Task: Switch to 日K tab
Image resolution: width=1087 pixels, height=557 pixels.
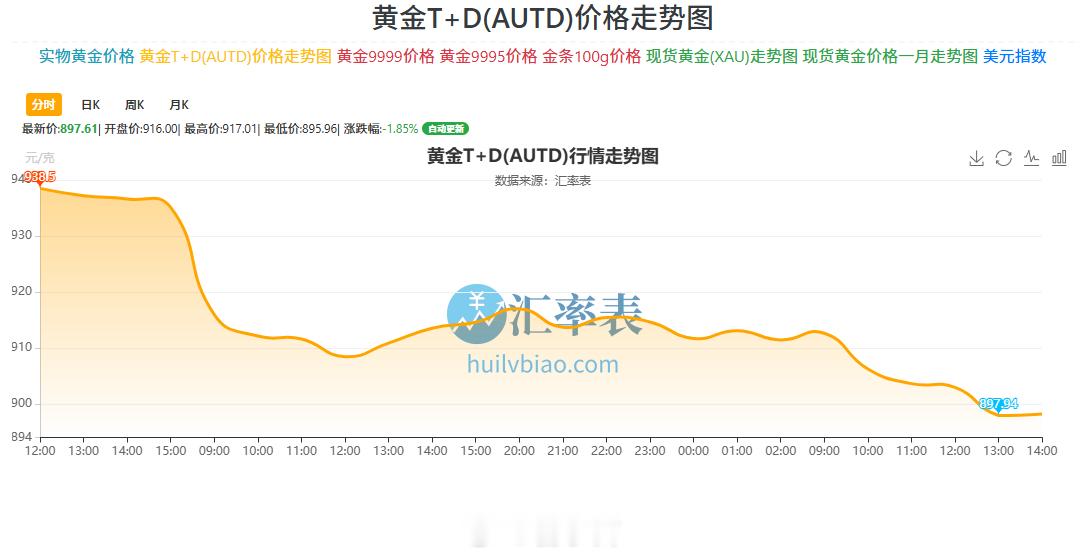Action: (91, 105)
